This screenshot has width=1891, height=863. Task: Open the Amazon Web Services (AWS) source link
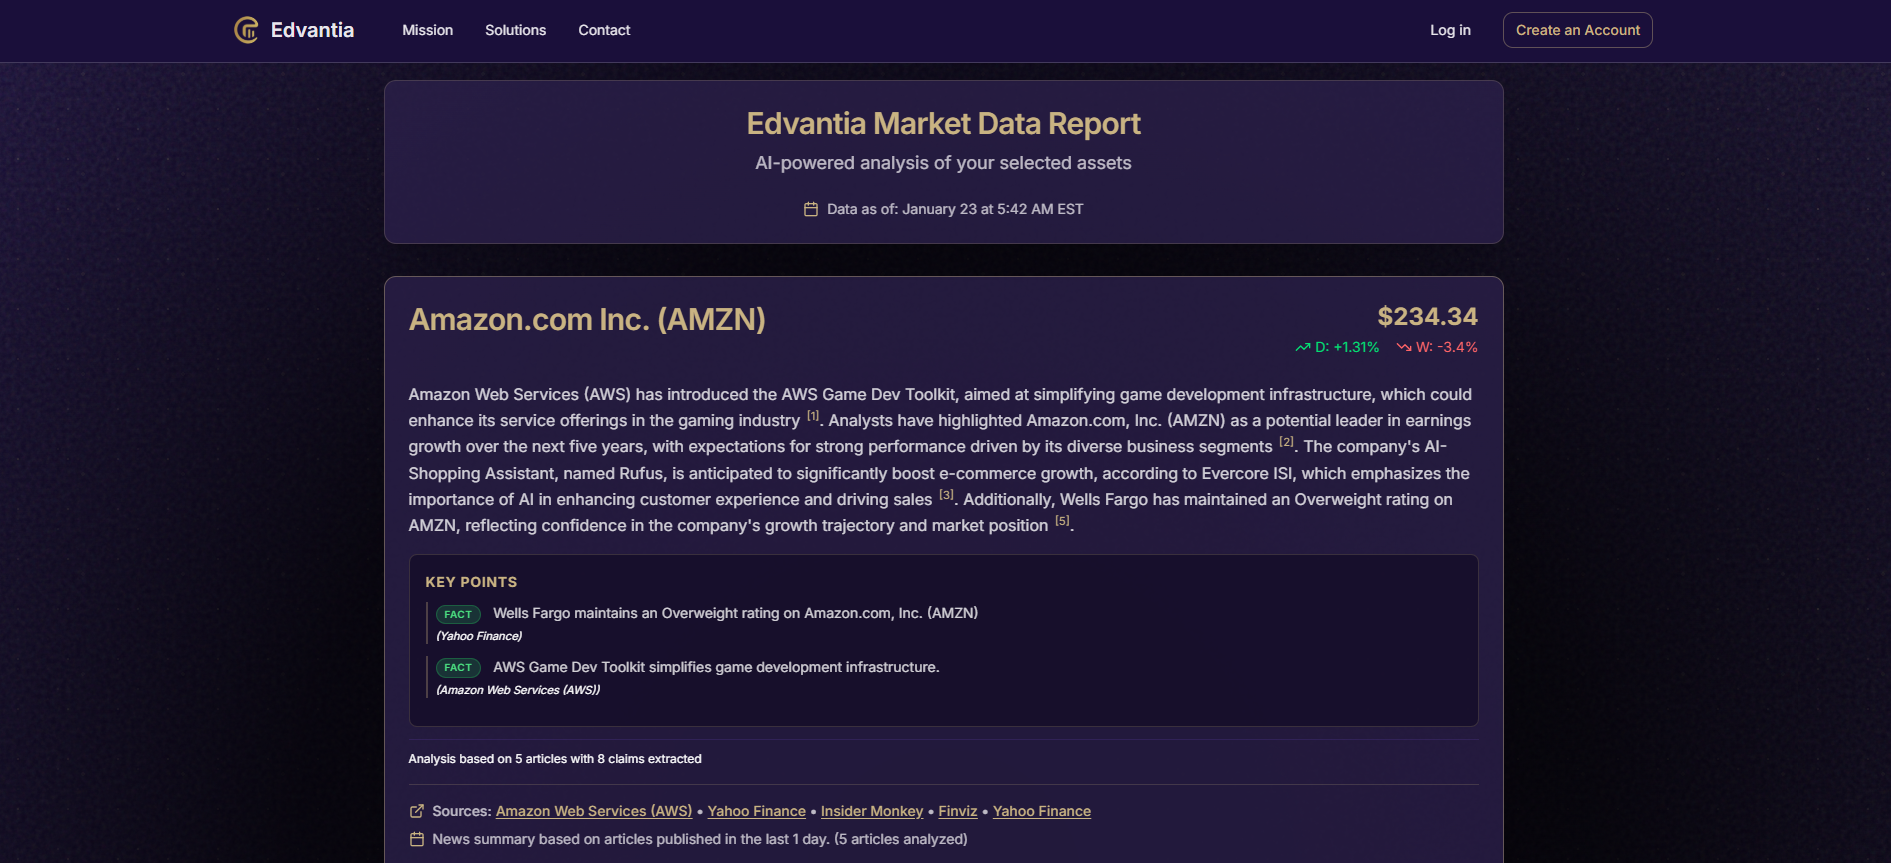(594, 811)
